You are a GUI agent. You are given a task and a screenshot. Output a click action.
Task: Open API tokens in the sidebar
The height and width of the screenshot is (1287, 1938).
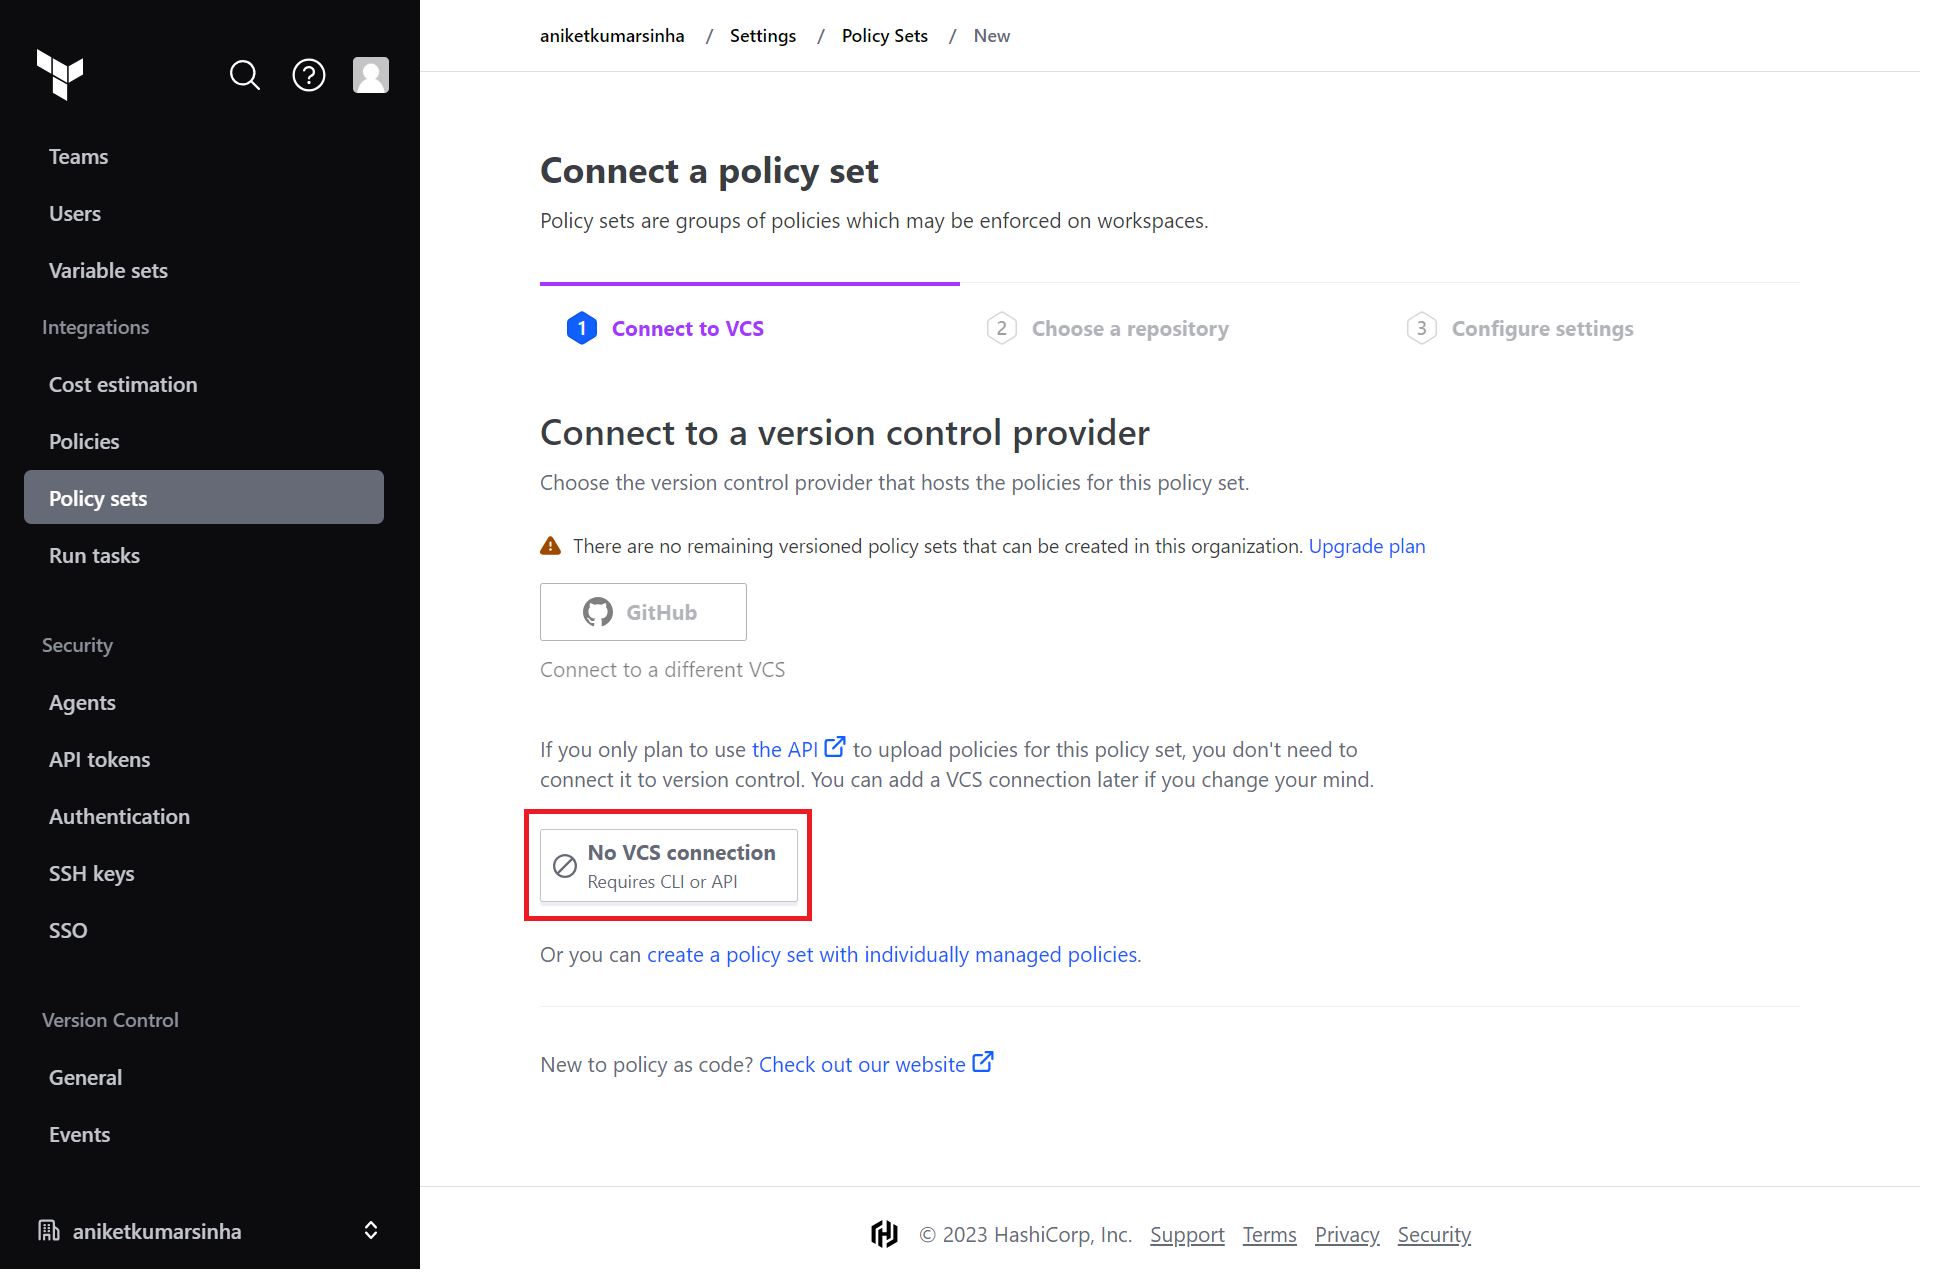(99, 759)
